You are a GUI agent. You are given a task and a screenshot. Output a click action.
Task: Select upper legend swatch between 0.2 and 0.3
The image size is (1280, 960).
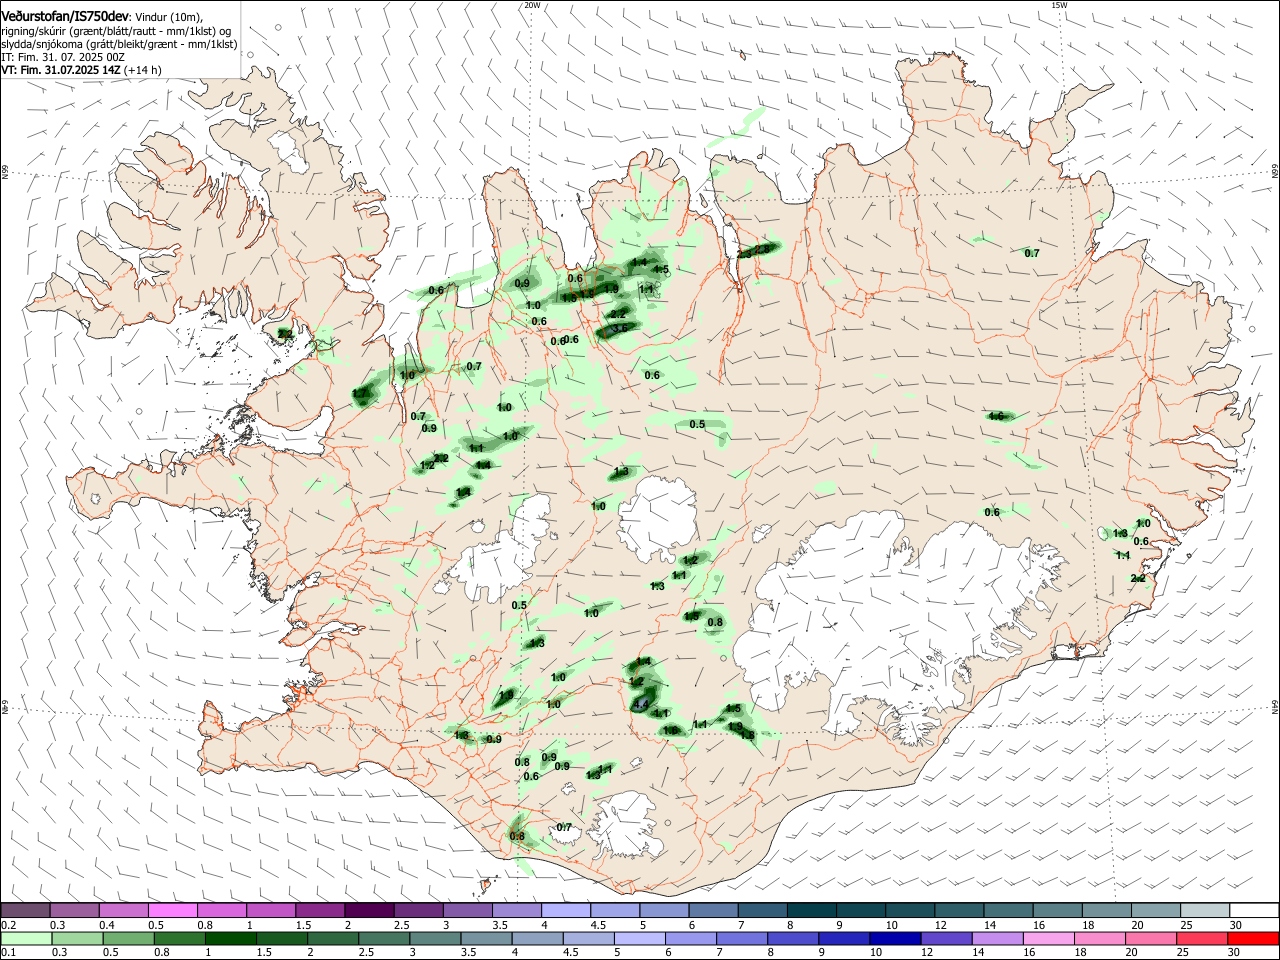click(25, 910)
